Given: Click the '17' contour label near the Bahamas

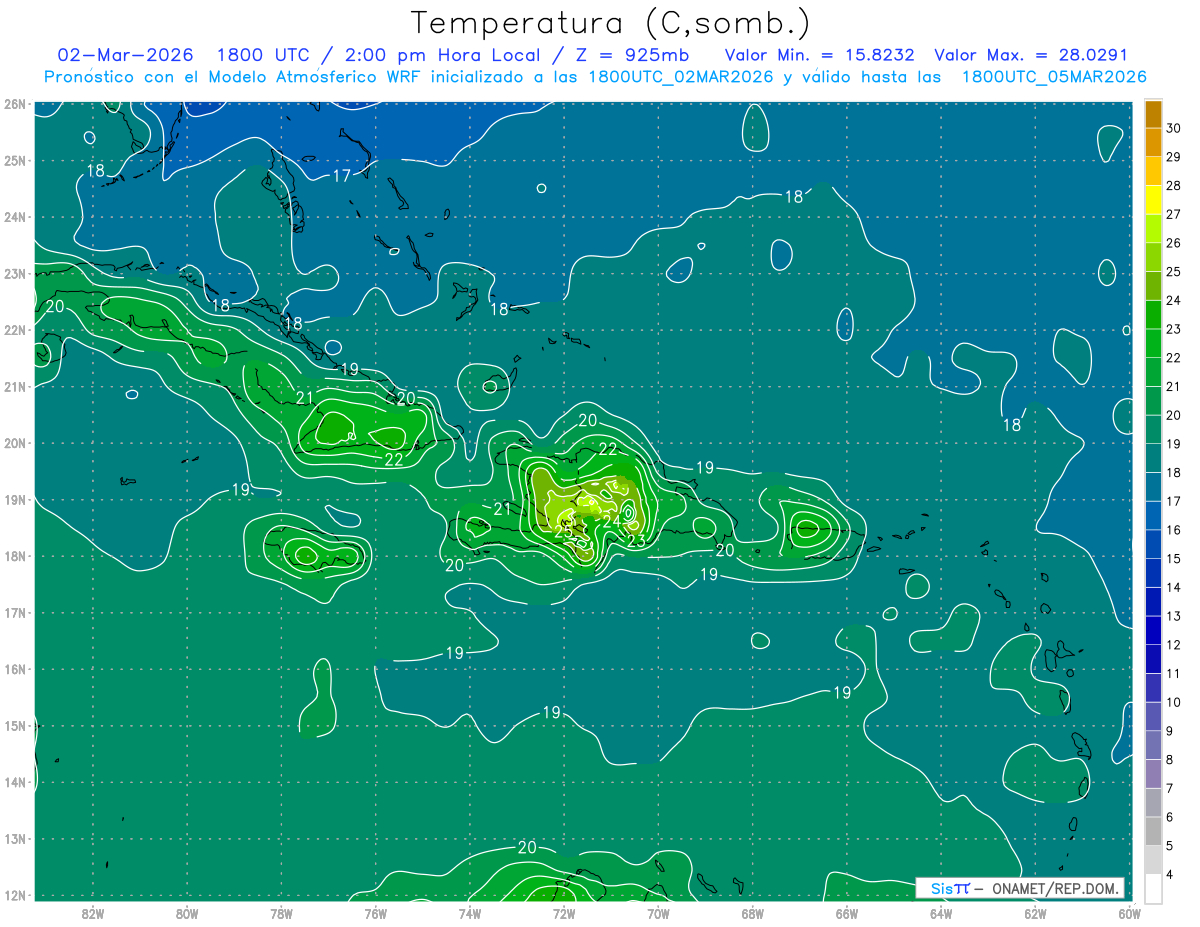Looking at the screenshot, I should [342, 176].
